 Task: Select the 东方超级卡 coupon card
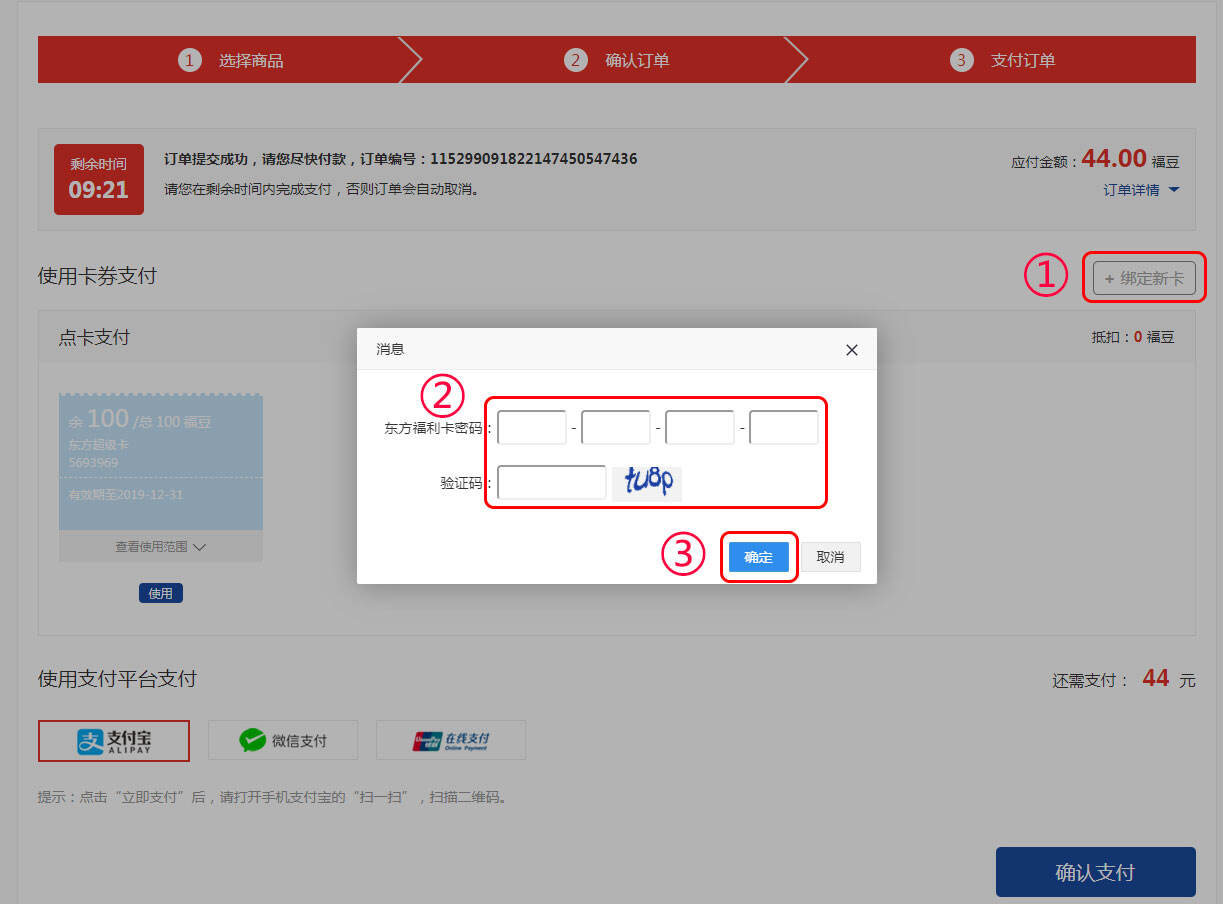tap(160, 460)
